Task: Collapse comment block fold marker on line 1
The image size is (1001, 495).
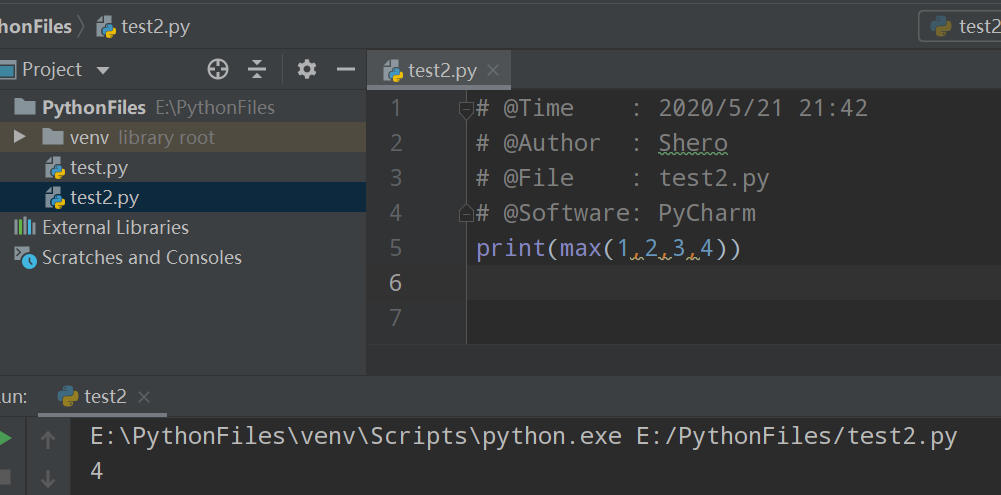Action: (466, 110)
